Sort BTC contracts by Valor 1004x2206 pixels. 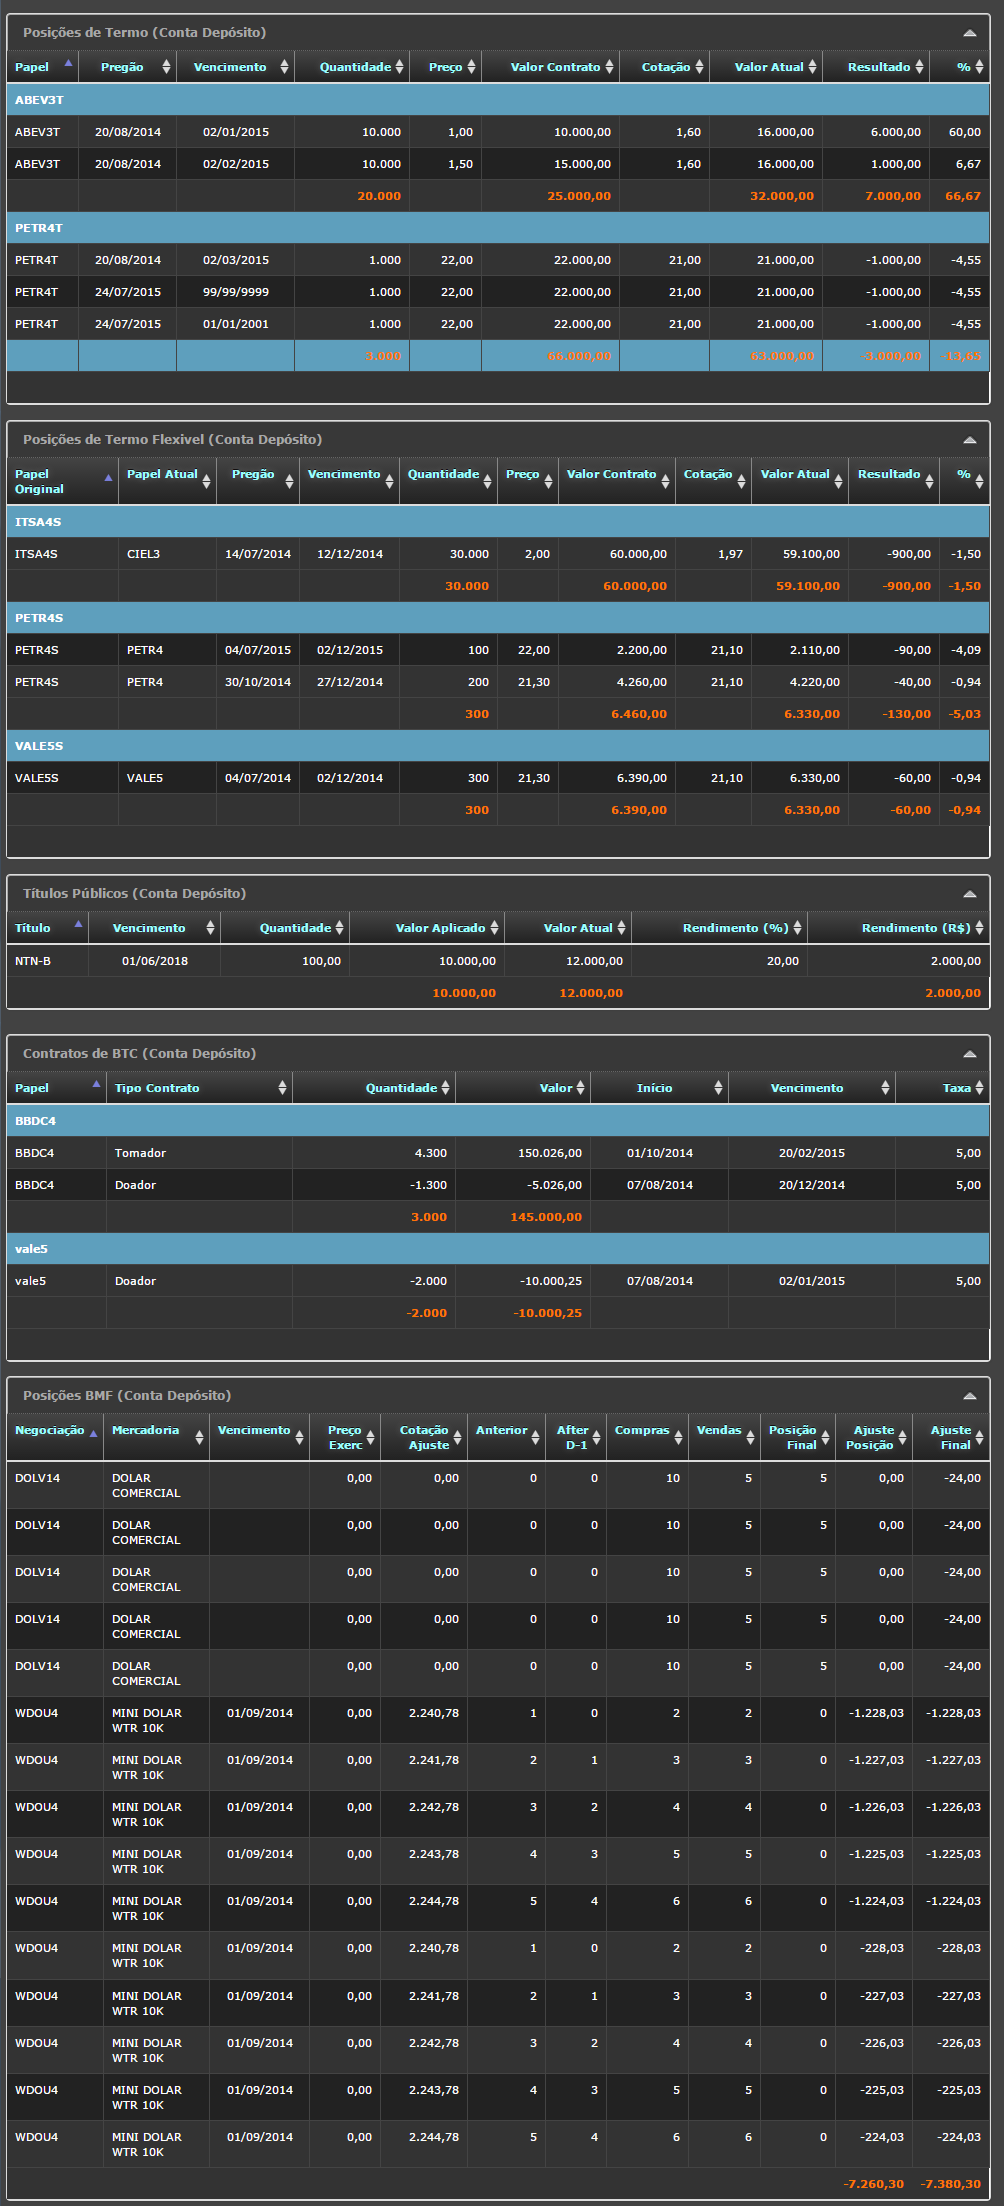(x=523, y=1088)
